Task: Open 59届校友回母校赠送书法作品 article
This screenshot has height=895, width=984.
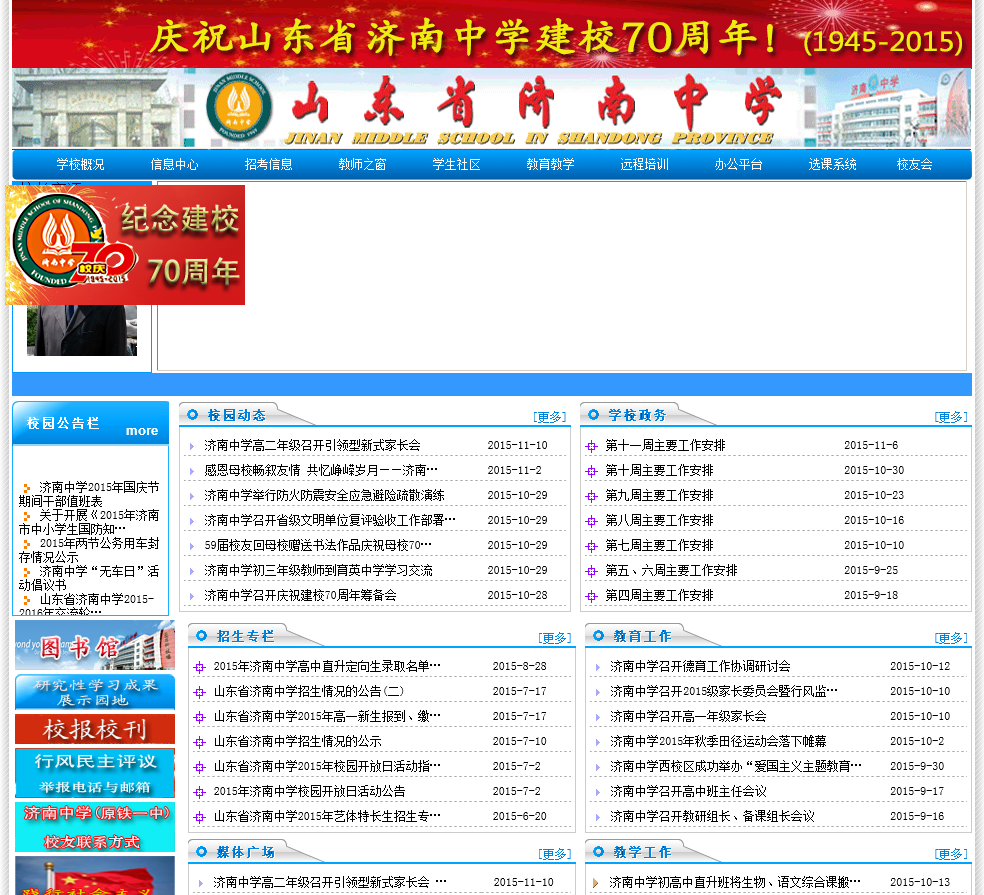Action: pyautogui.click(x=318, y=546)
